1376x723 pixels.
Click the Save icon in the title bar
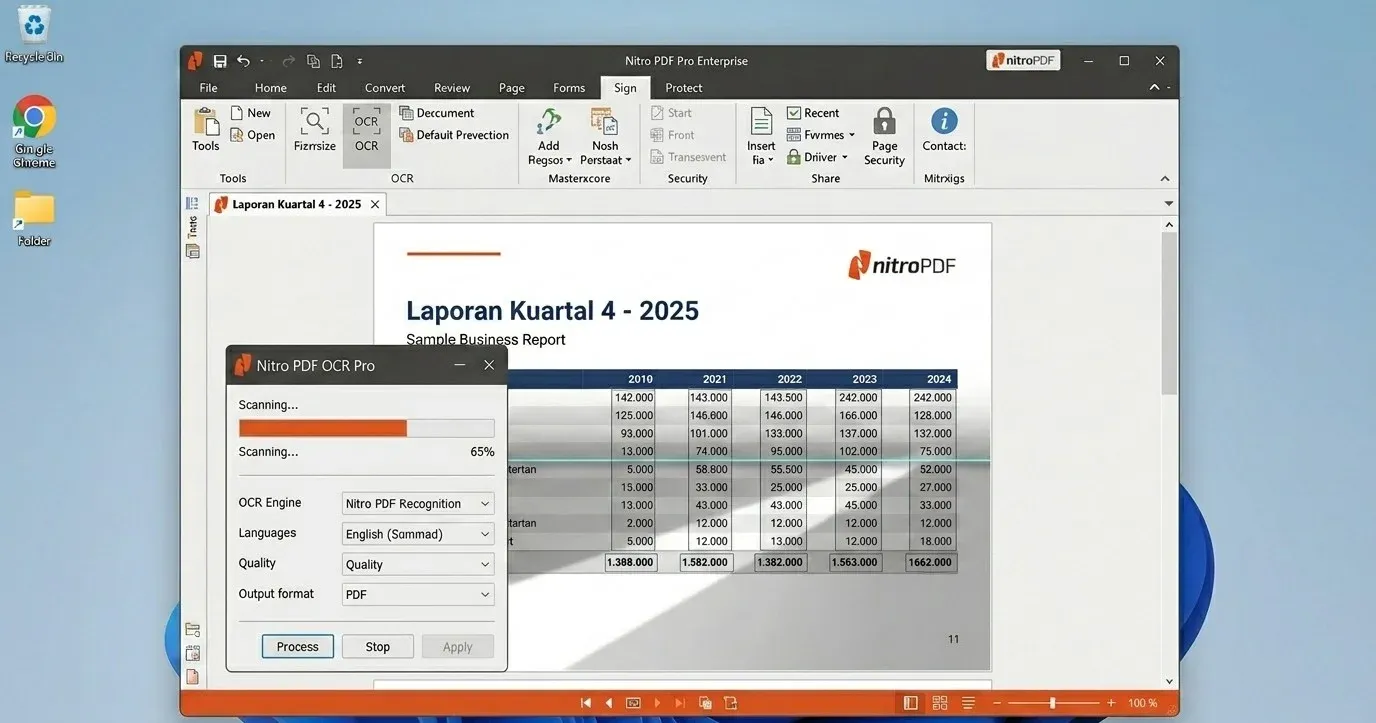click(x=220, y=61)
